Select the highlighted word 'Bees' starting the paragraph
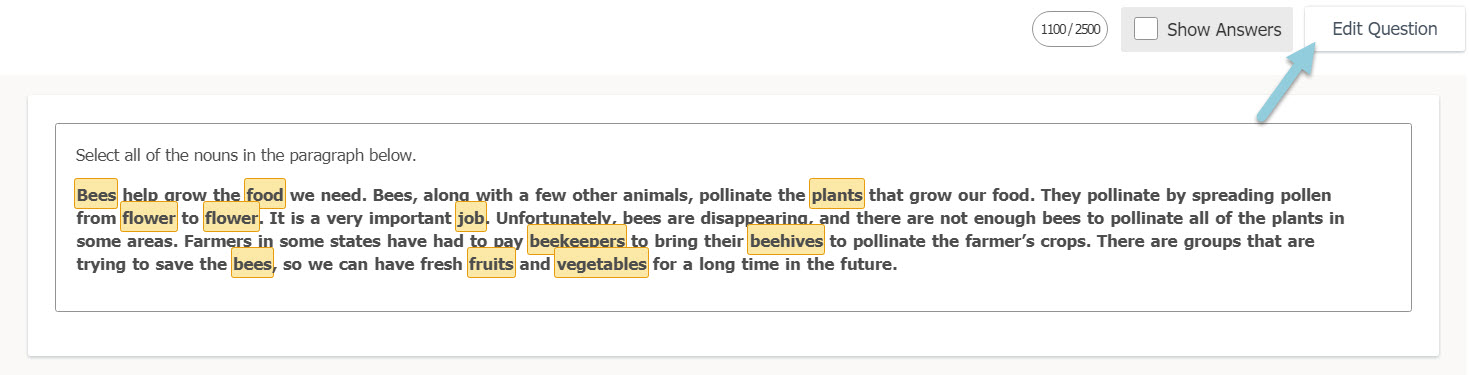 pos(96,194)
